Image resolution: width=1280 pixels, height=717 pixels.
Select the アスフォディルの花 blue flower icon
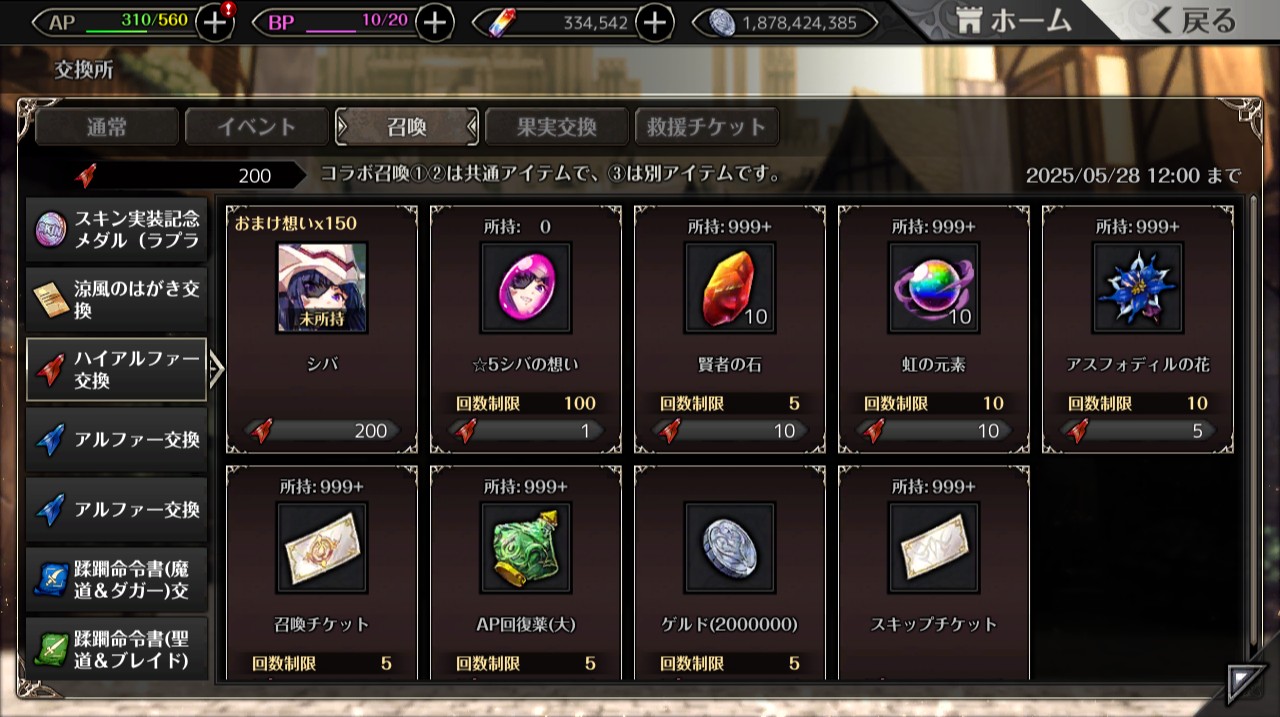tap(1138, 288)
